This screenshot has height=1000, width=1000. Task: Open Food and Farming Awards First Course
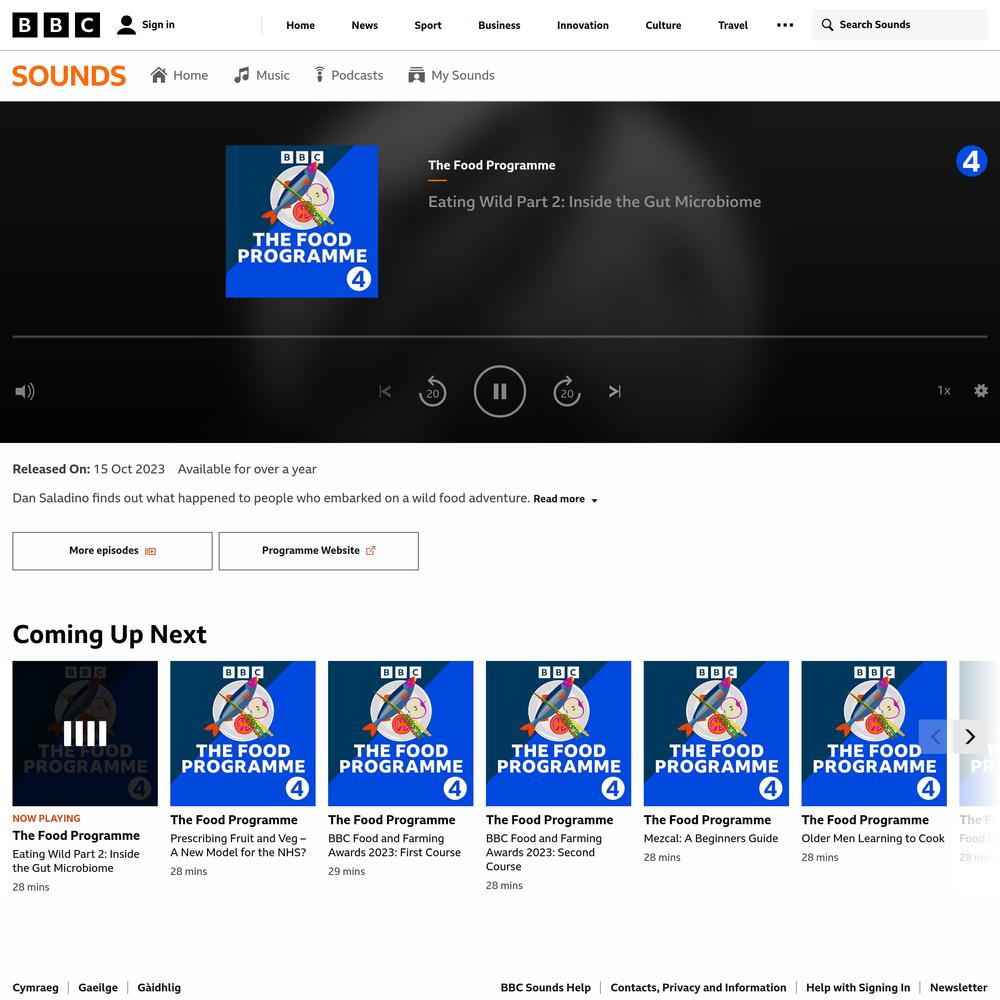(x=394, y=845)
